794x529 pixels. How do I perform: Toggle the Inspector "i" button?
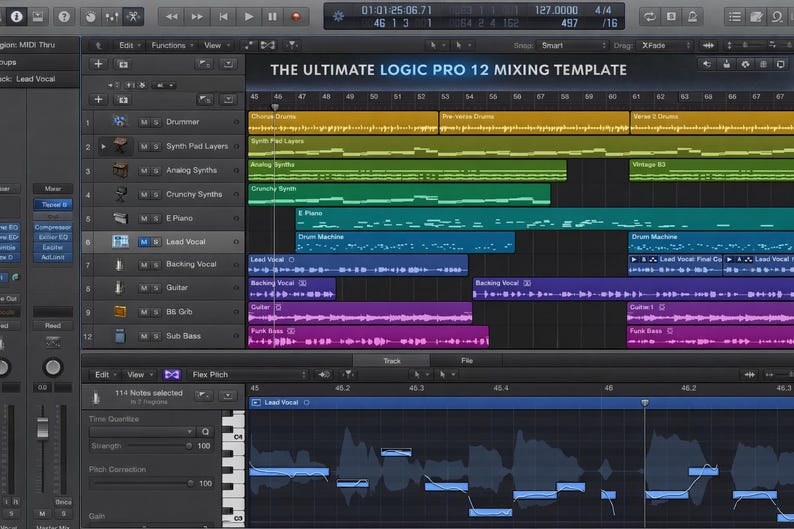16,17
